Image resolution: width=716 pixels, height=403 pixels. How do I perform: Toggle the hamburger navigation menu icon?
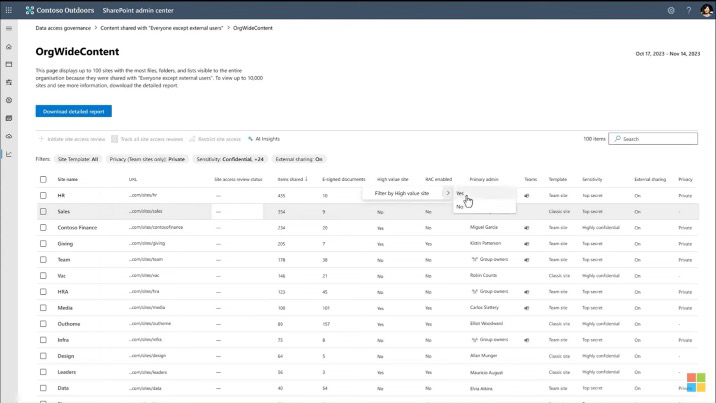coord(9,28)
